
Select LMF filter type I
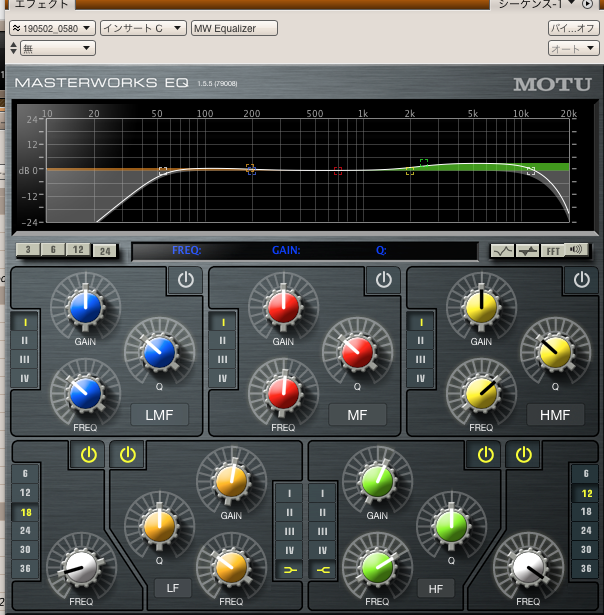pyautogui.click(x=25, y=322)
